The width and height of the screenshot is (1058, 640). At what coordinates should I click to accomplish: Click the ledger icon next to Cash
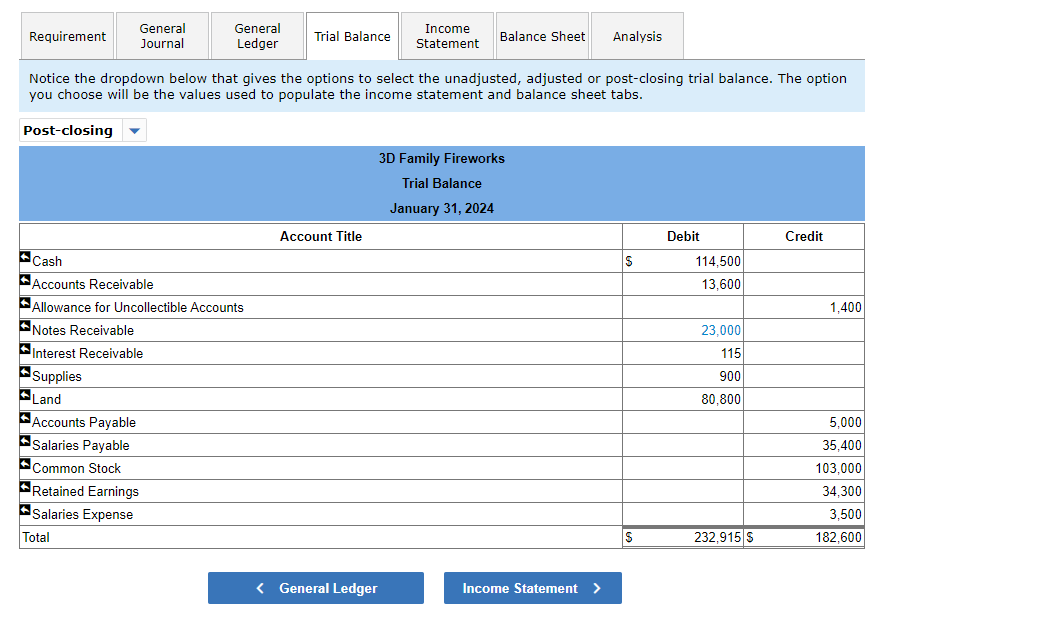click(x=23, y=259)
